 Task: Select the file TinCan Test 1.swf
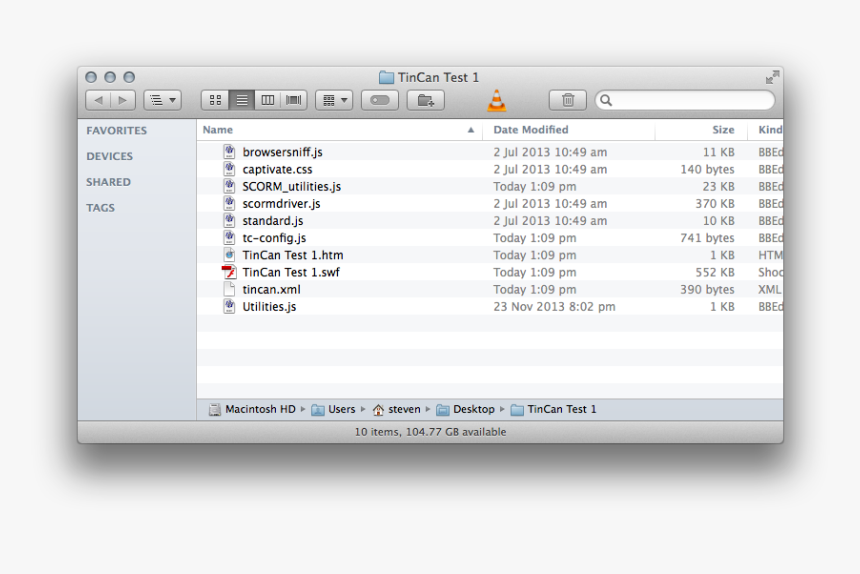[x=490, y=272]
